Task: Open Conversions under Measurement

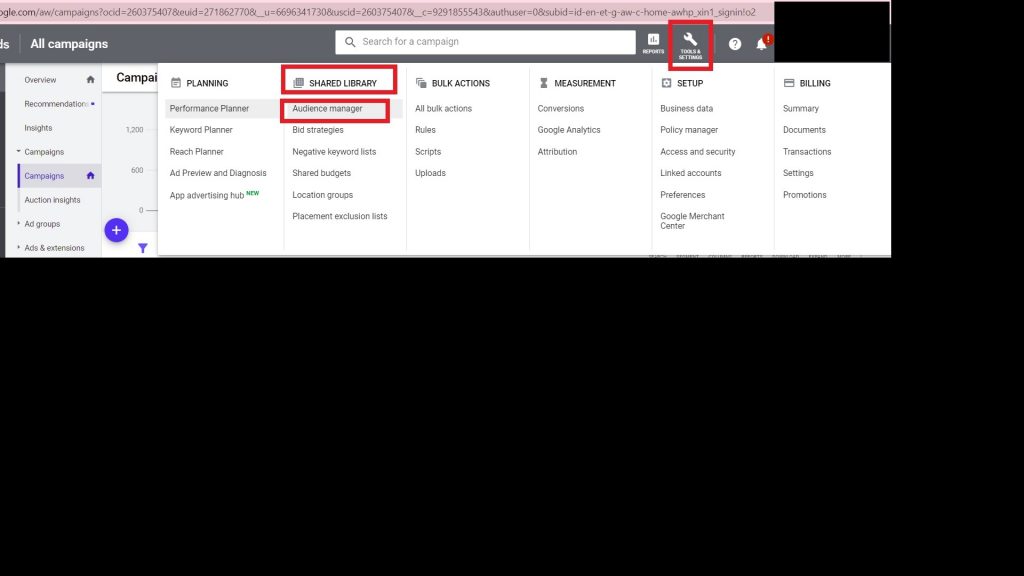Action: [x=560, y=108]
